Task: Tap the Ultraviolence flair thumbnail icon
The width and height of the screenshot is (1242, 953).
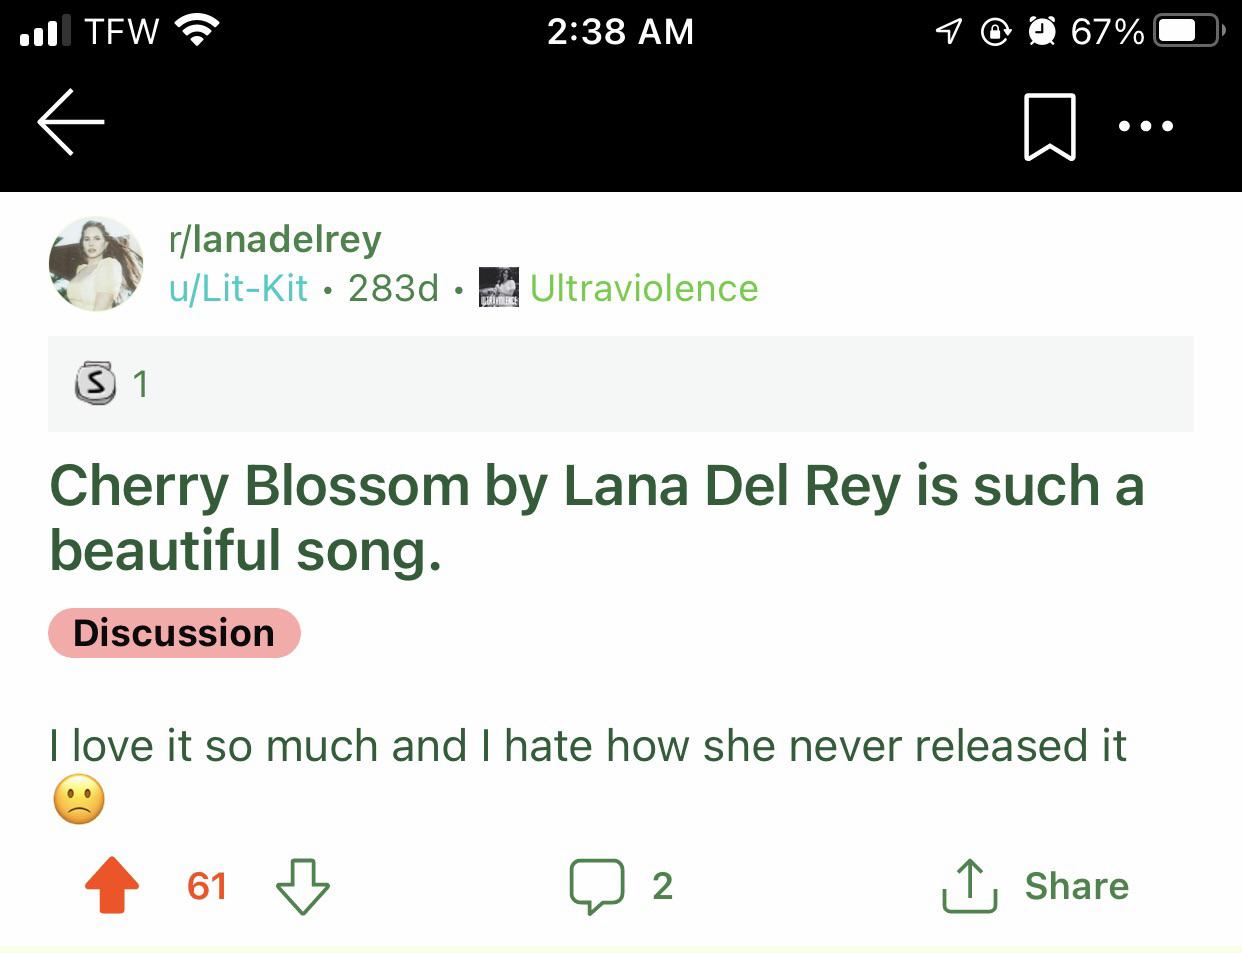Action: (x=498, y=288)
